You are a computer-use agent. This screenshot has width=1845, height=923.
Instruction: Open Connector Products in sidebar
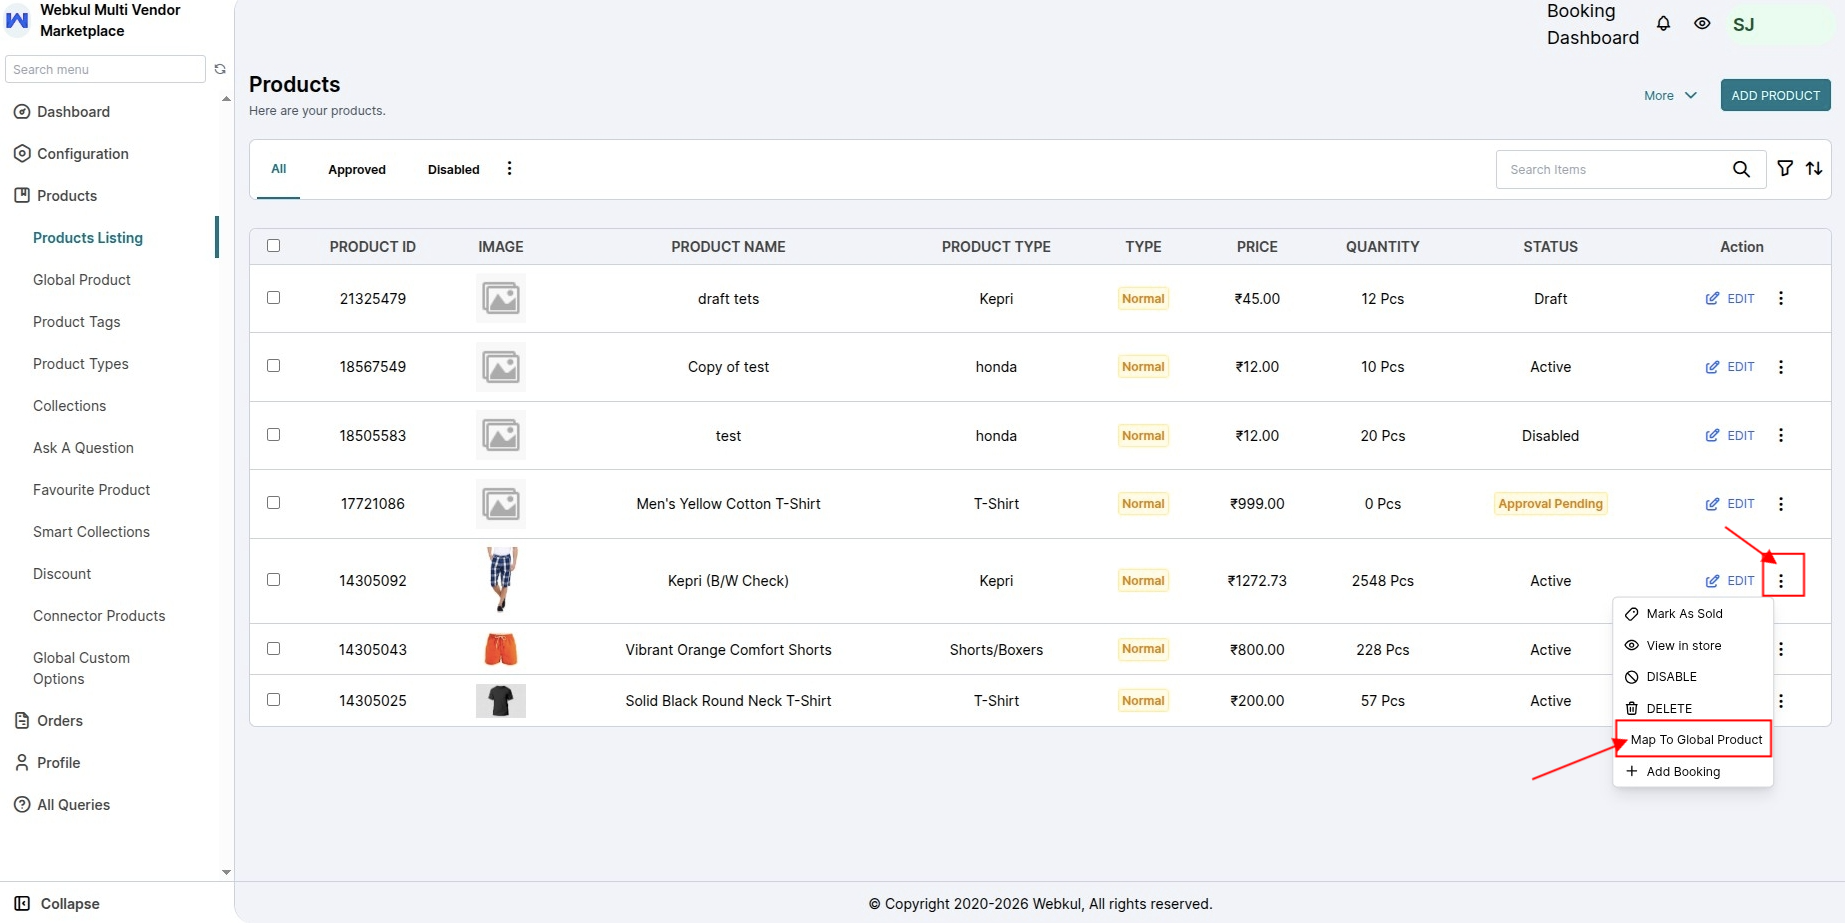point(99,616)
